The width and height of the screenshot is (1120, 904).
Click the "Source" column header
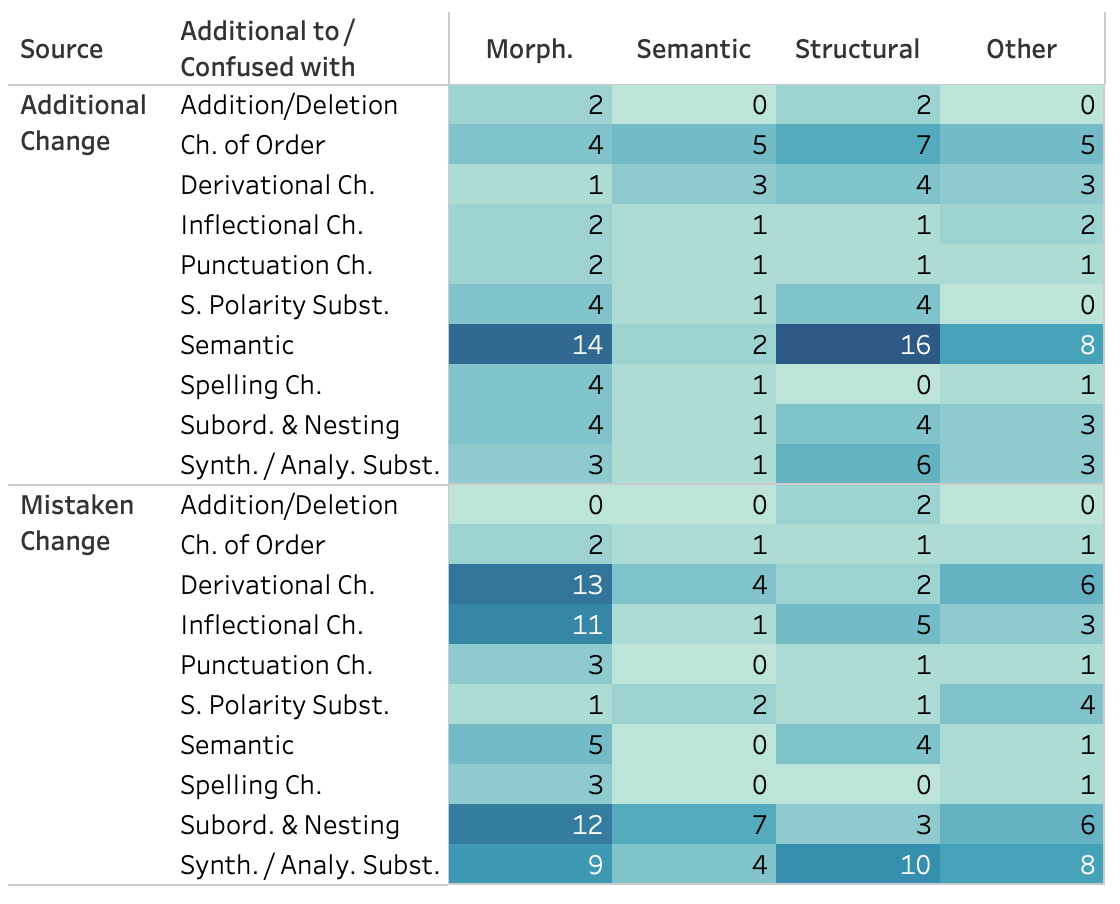pyautogui.click(x=62, y=49)
